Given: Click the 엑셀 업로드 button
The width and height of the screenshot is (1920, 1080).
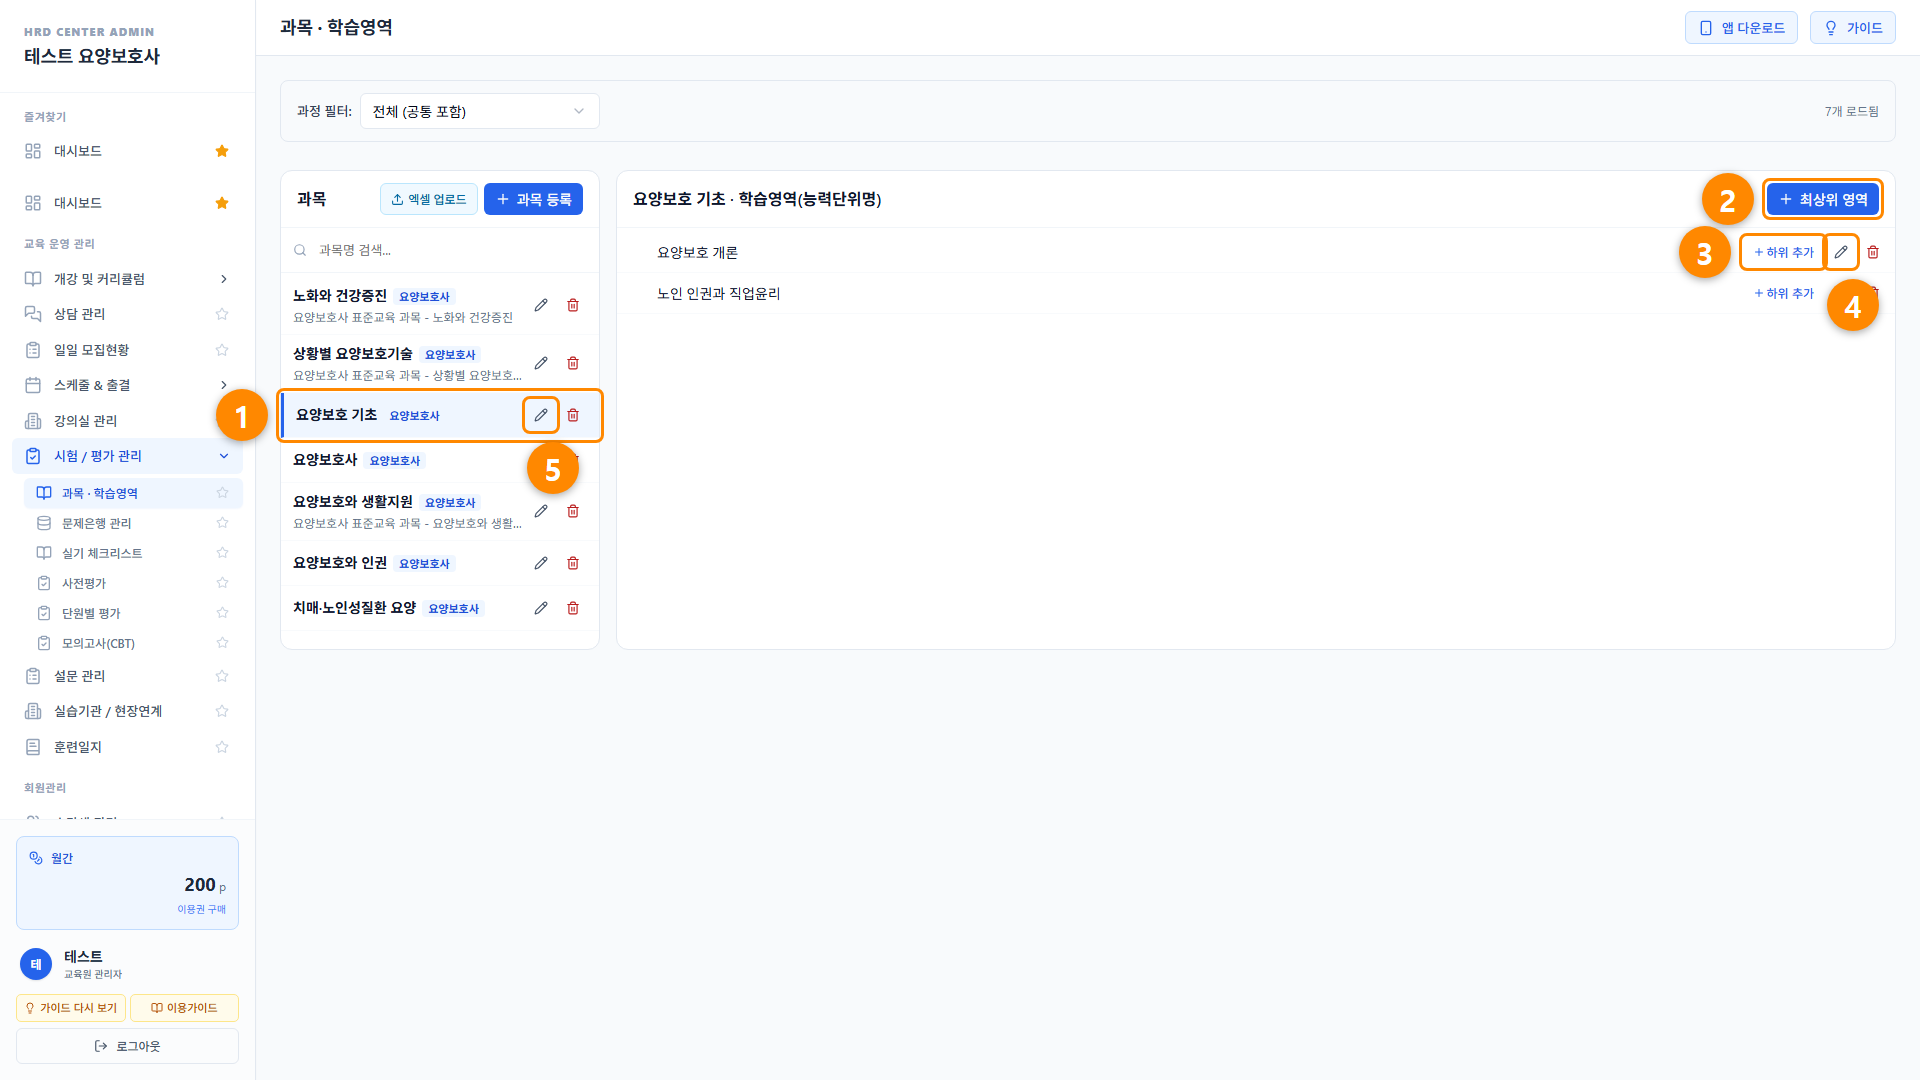Looking at the screenshot, I should [x=429, y=199].
